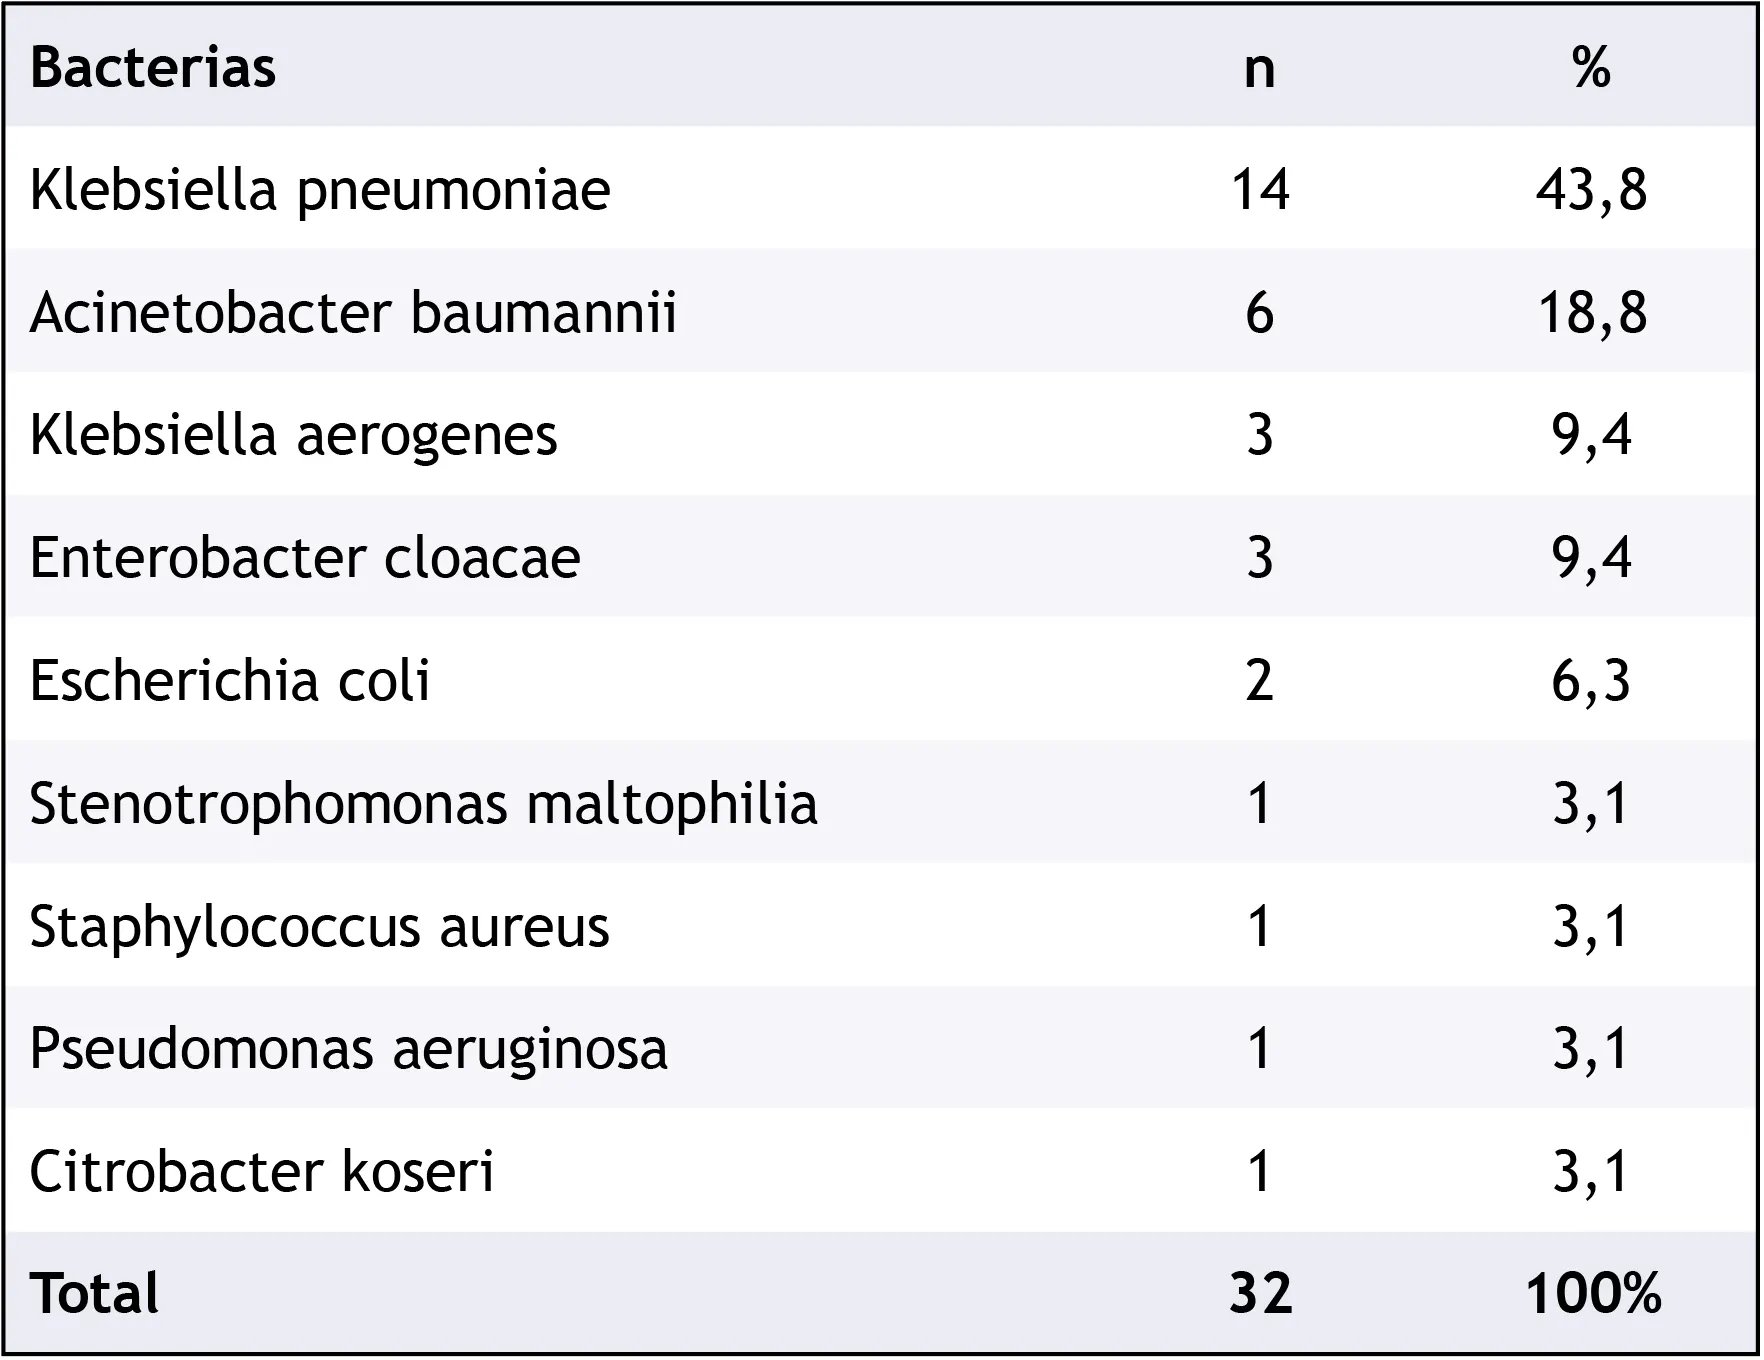This screenshot has height=1360, width=1764.
Task: Select the Pseudomonas aeruginosa row label
Action: (x=349, y=1051)
